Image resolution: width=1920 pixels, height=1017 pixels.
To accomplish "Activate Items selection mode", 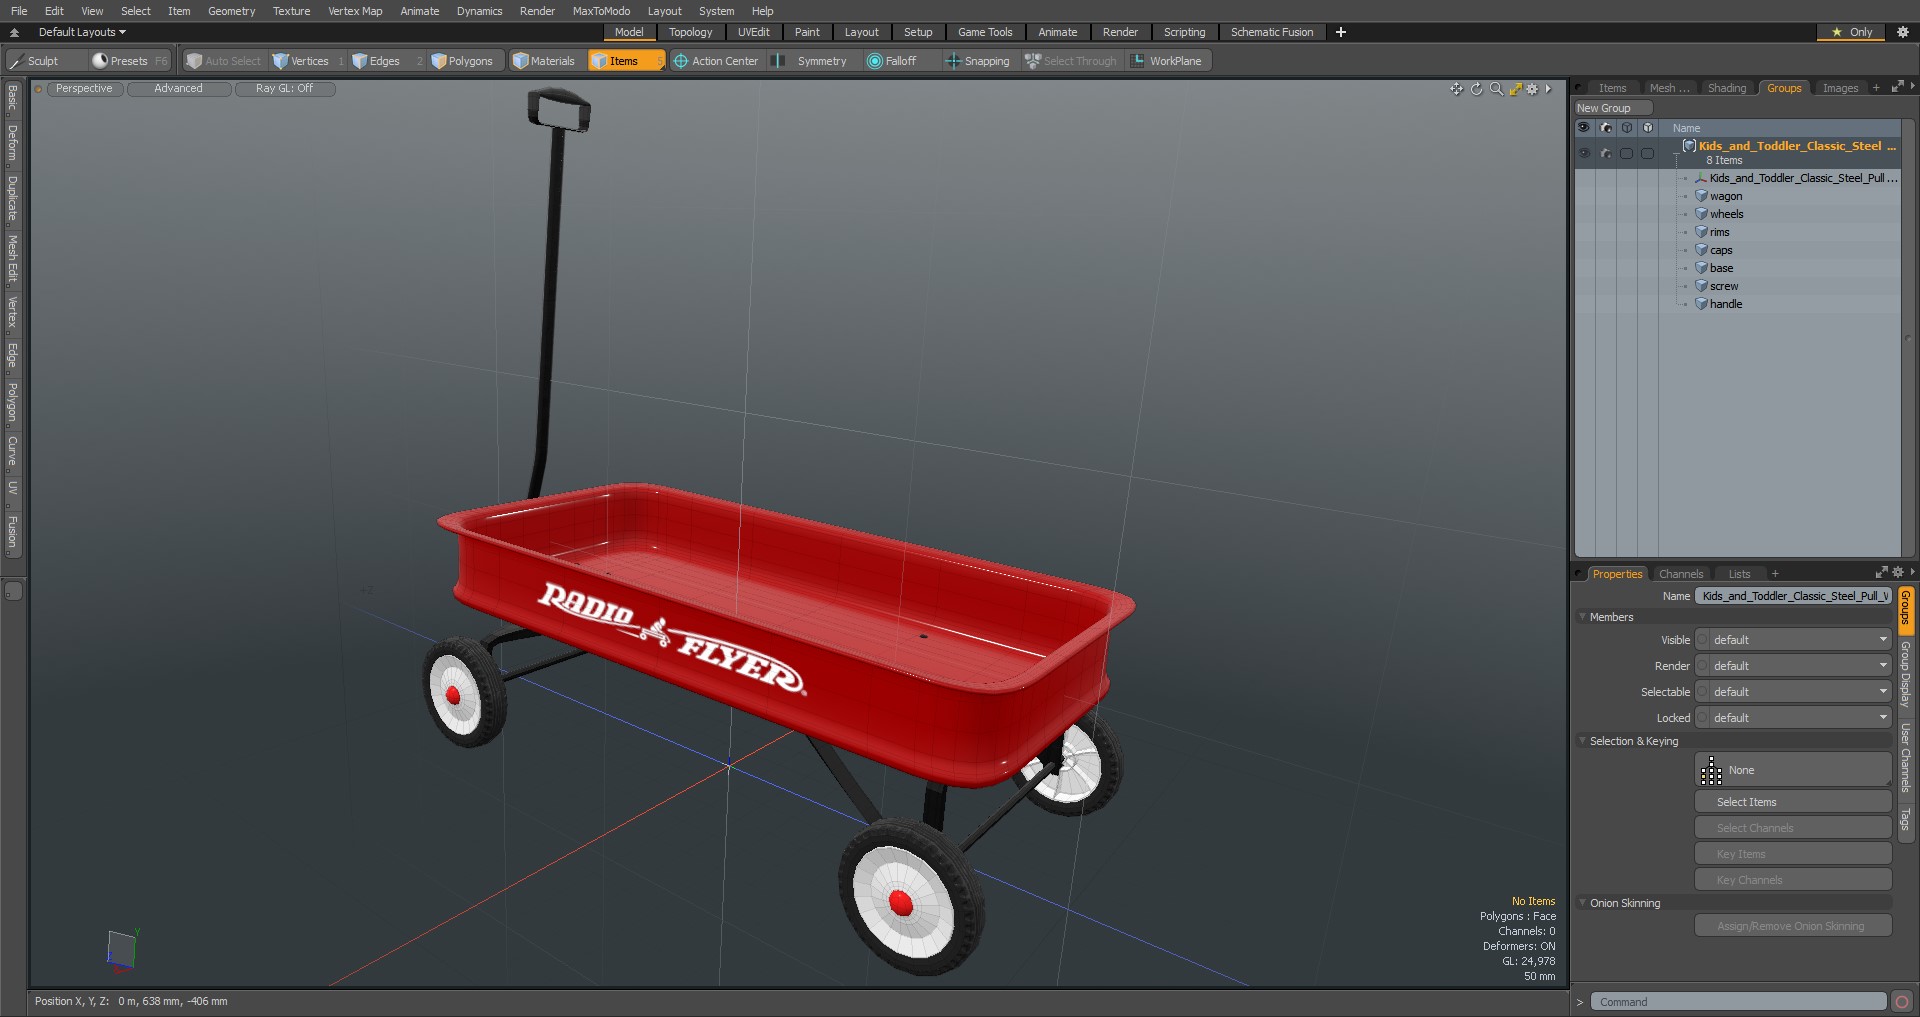I will (625, 61).
